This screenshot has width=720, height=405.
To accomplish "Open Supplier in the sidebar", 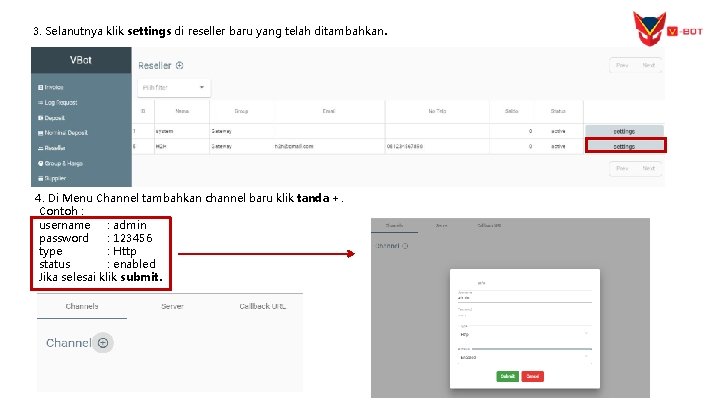I will [x=52, y=178].
